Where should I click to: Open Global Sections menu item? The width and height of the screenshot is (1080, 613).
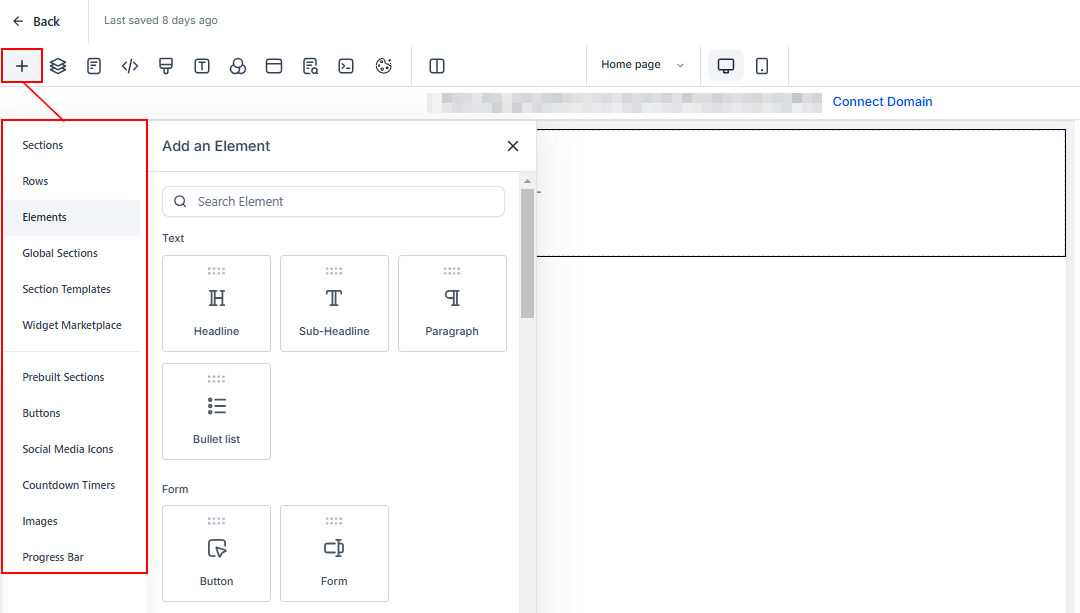[60, 253]
